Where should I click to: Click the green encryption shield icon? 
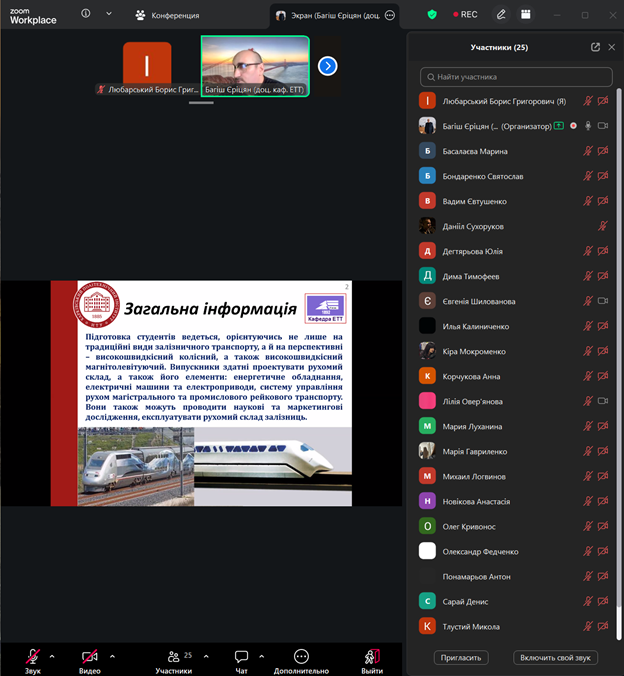point(432,15)
